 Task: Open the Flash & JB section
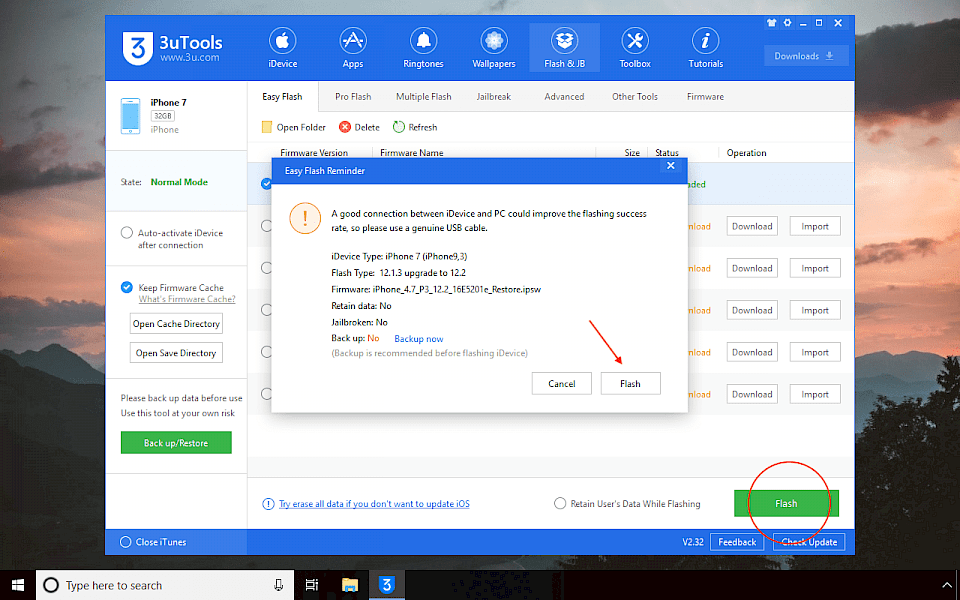click(564, 48)
